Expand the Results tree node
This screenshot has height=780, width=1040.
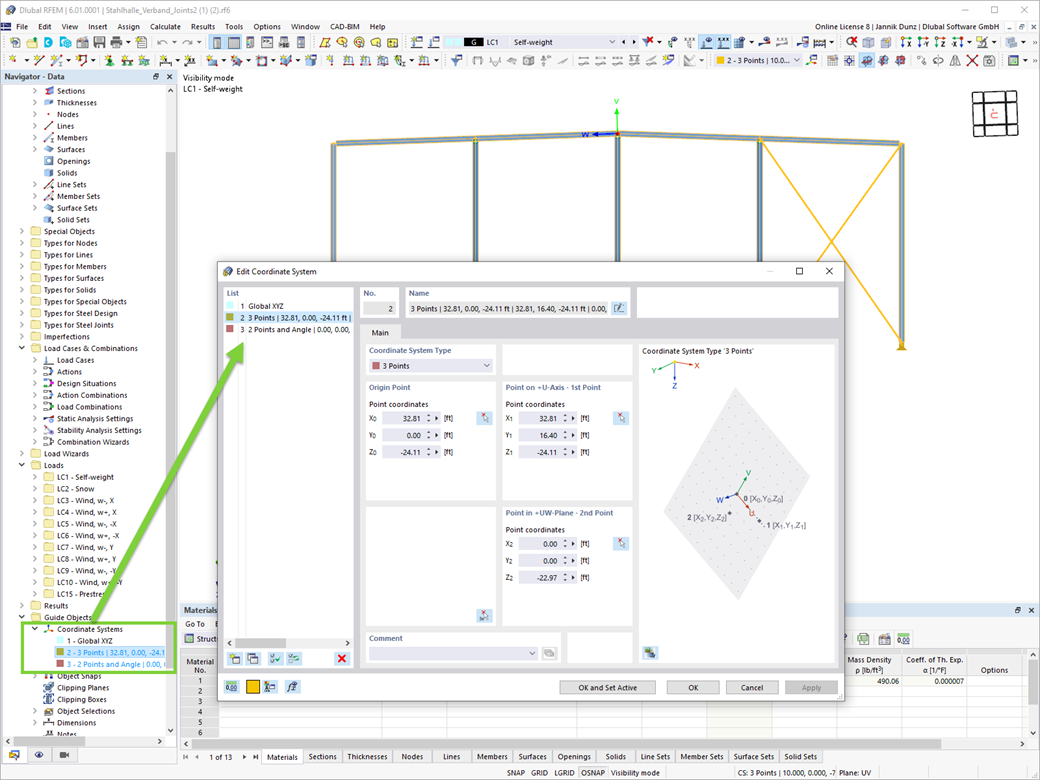point(22,606)
